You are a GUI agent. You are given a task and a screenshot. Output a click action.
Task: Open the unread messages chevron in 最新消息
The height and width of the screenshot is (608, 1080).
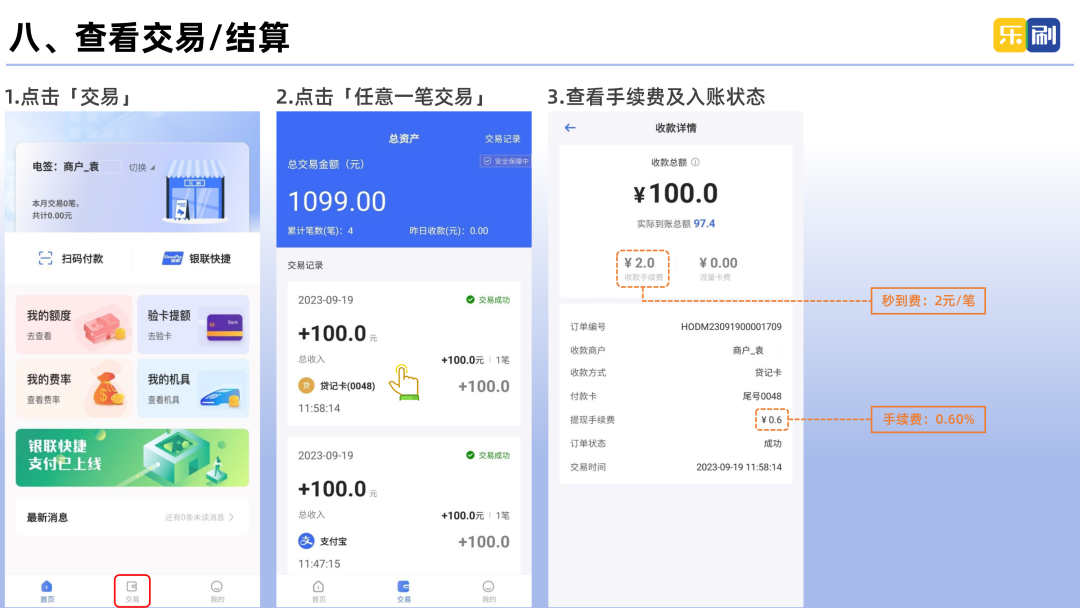click(x=231, y=517)
